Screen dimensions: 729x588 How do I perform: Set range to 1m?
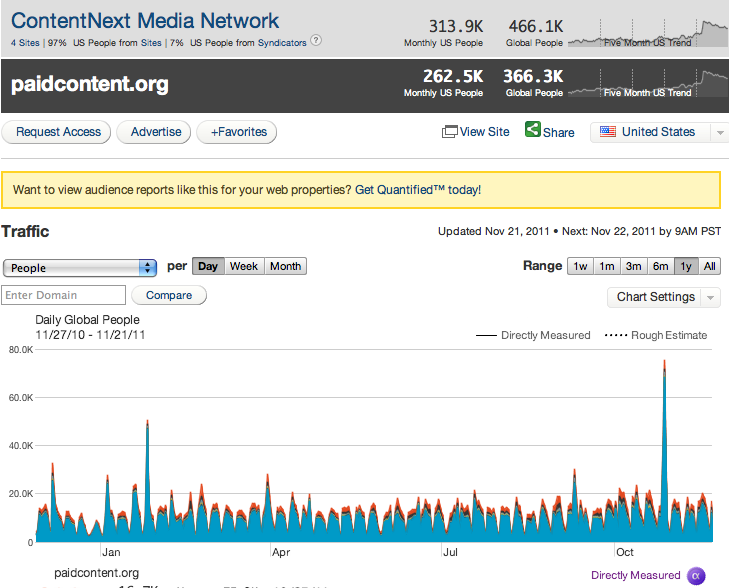click(x=607, y=266)
